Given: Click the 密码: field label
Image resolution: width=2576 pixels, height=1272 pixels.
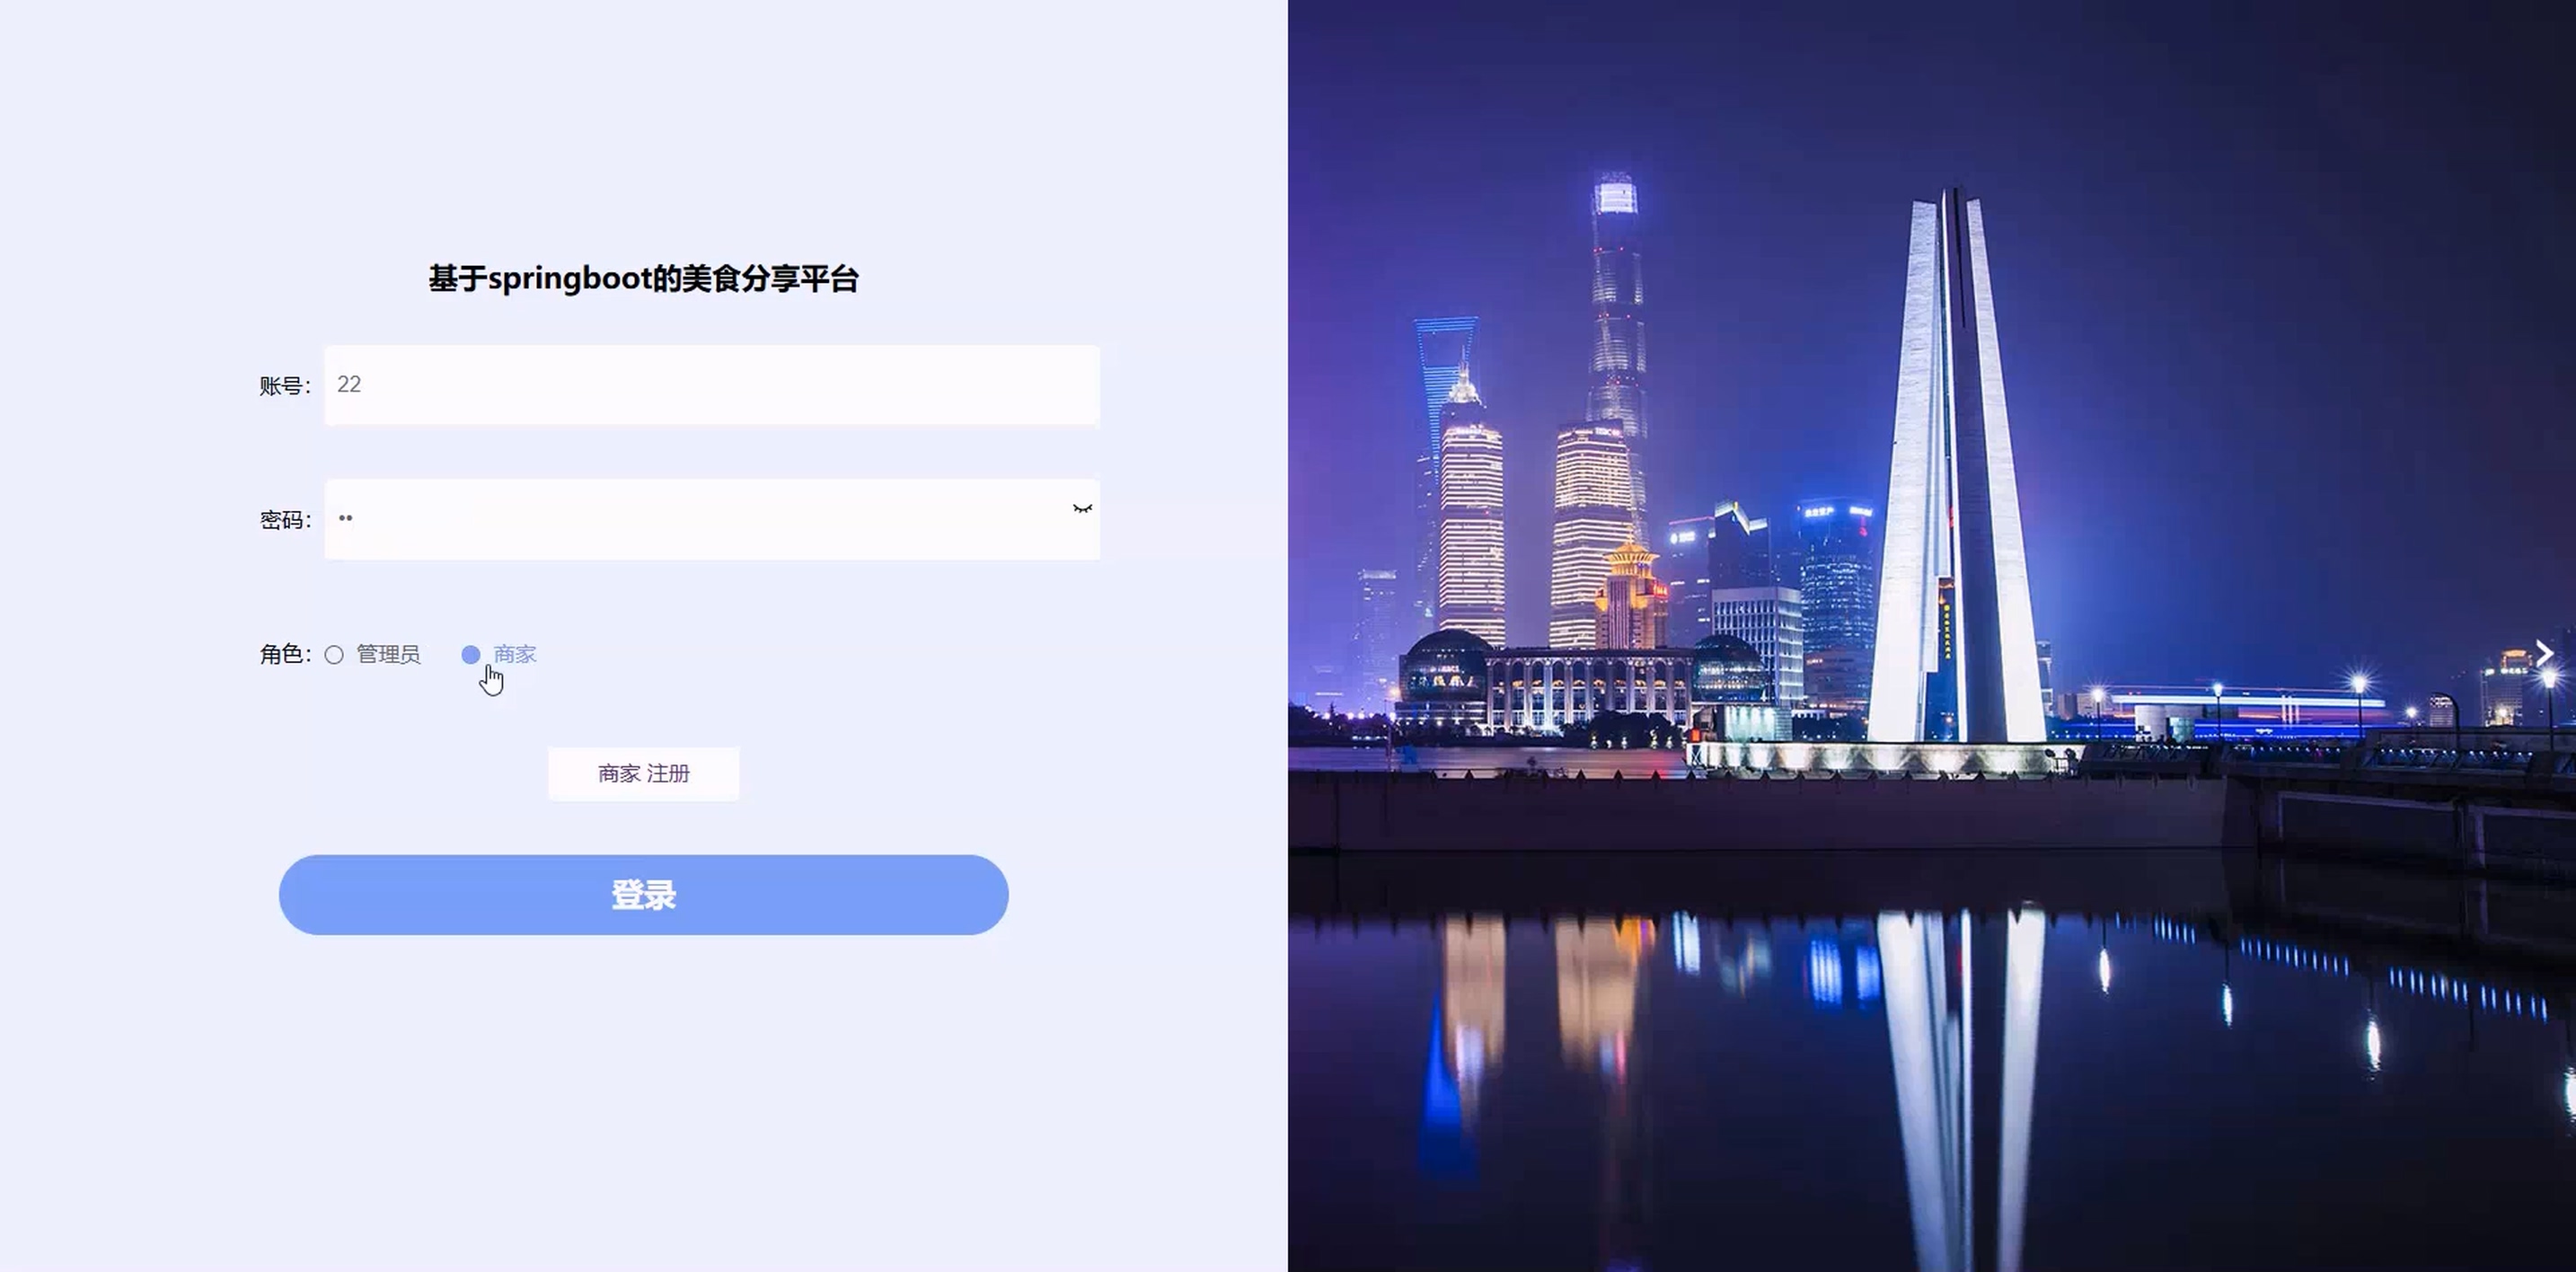Looking at the screenshot, I should 286,520.
